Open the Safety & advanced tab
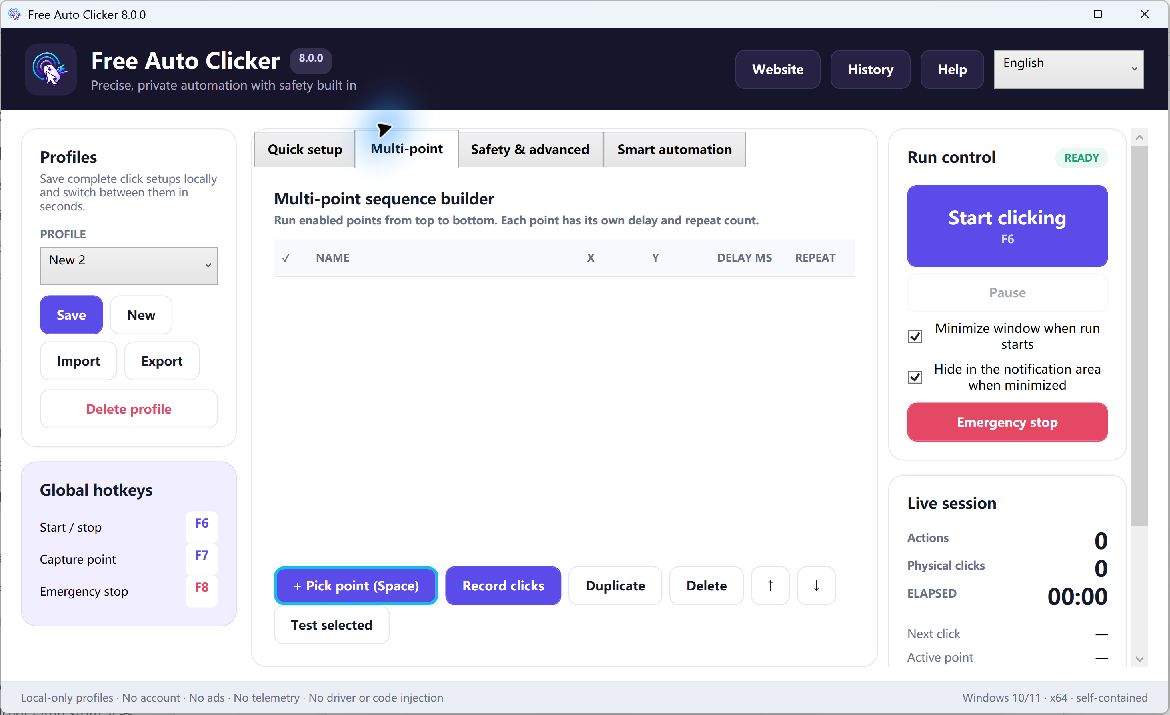 (x=531, y=149)
